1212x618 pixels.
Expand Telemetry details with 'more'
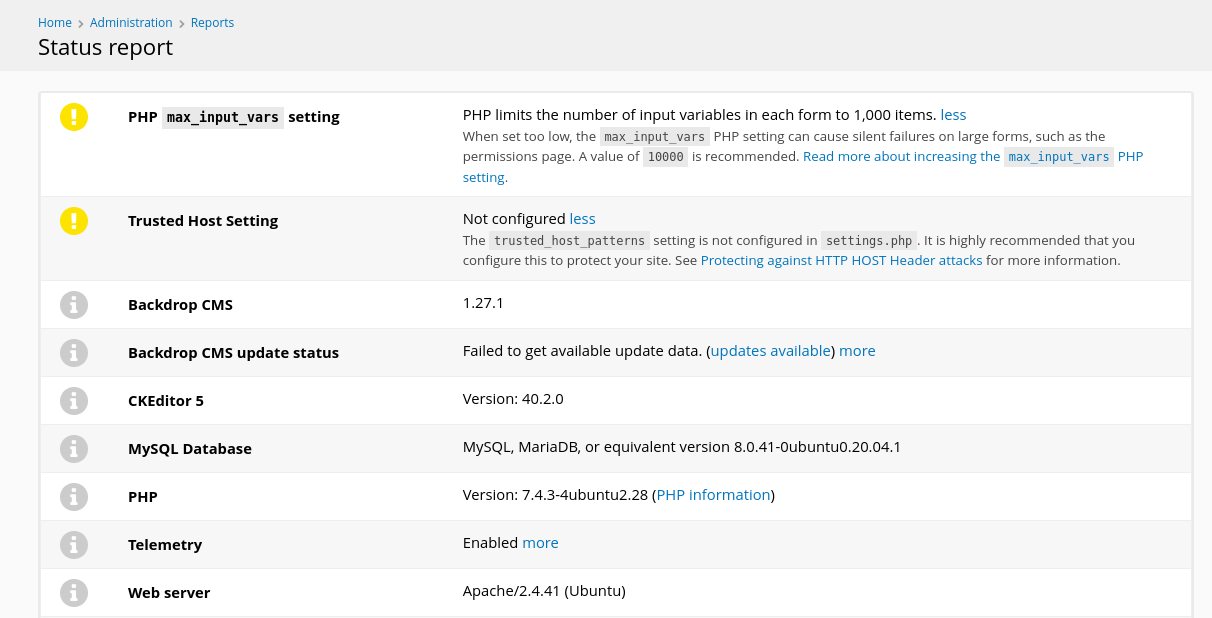[x=540, y=543]
